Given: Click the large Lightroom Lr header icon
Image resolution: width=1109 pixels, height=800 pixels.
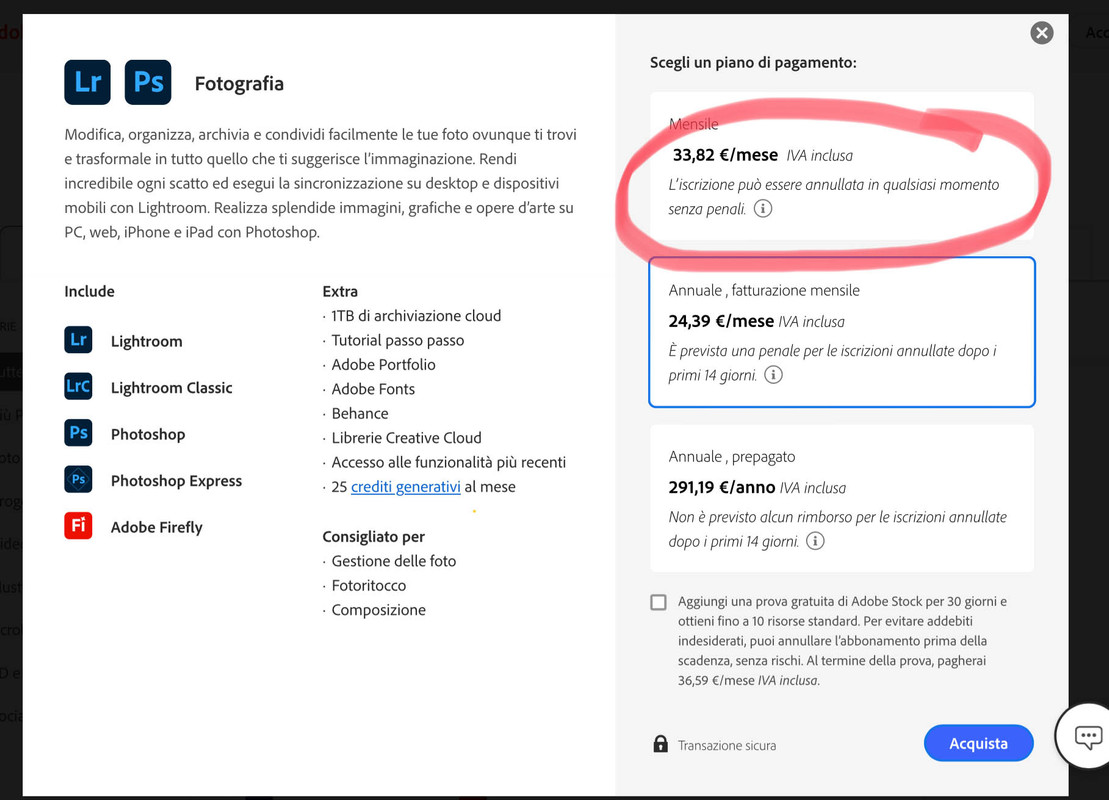Looking at the screenshot, I should point(87,82).
